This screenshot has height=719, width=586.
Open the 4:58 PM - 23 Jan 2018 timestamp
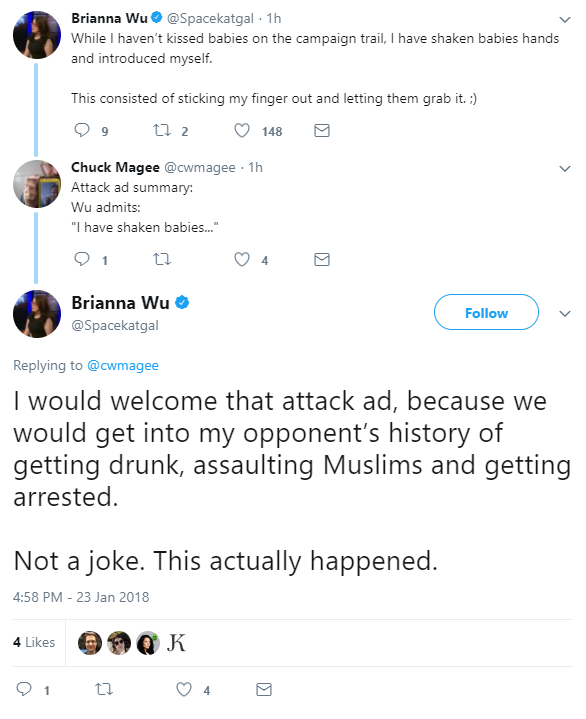[81, 597]
